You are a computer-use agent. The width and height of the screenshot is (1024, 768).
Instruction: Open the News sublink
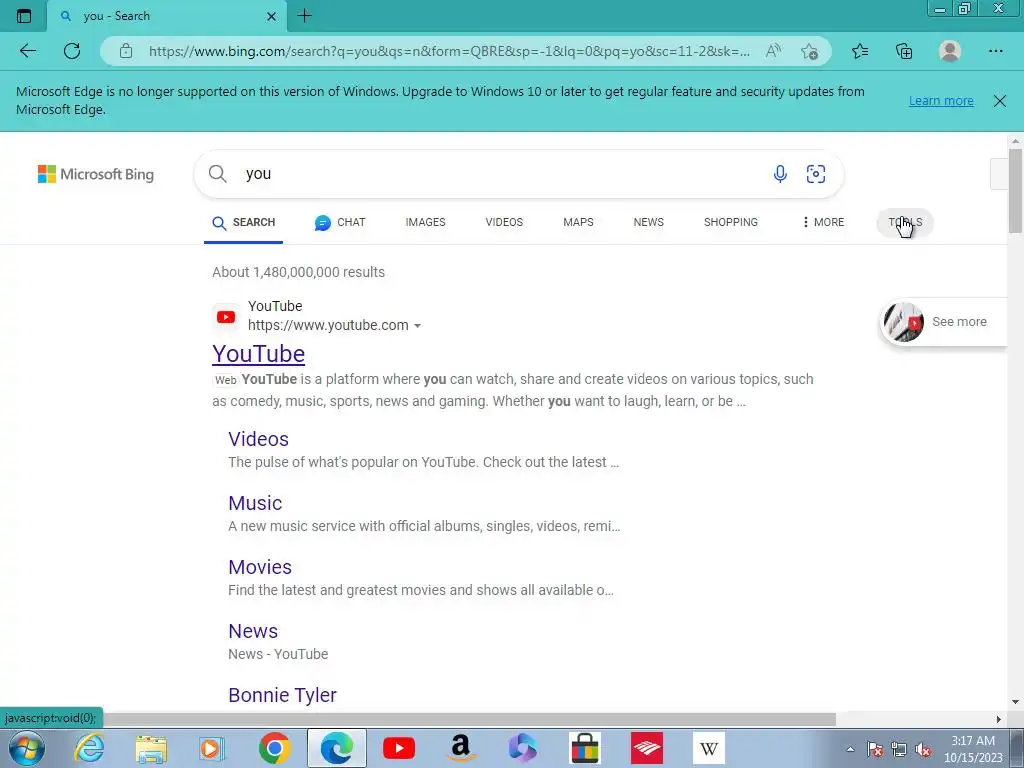pos(253,631)
